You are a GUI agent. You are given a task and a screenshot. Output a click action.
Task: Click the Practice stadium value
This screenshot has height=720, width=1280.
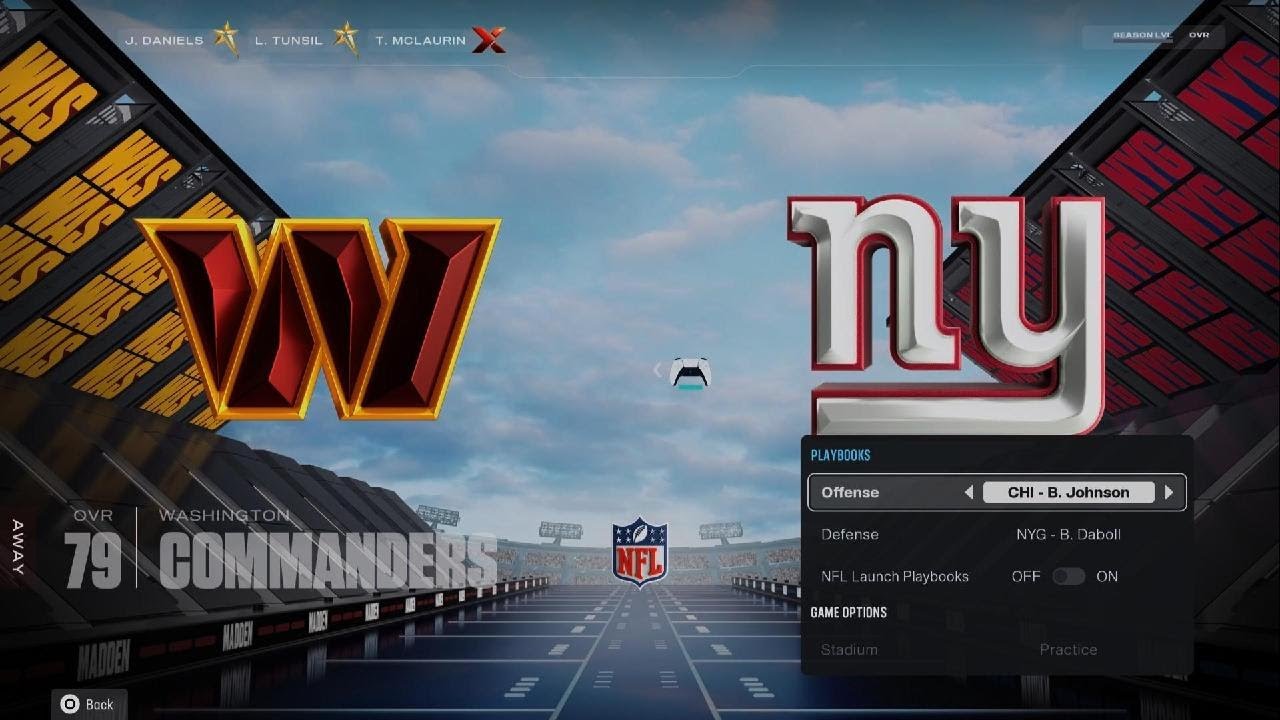tap(1068, 649)
